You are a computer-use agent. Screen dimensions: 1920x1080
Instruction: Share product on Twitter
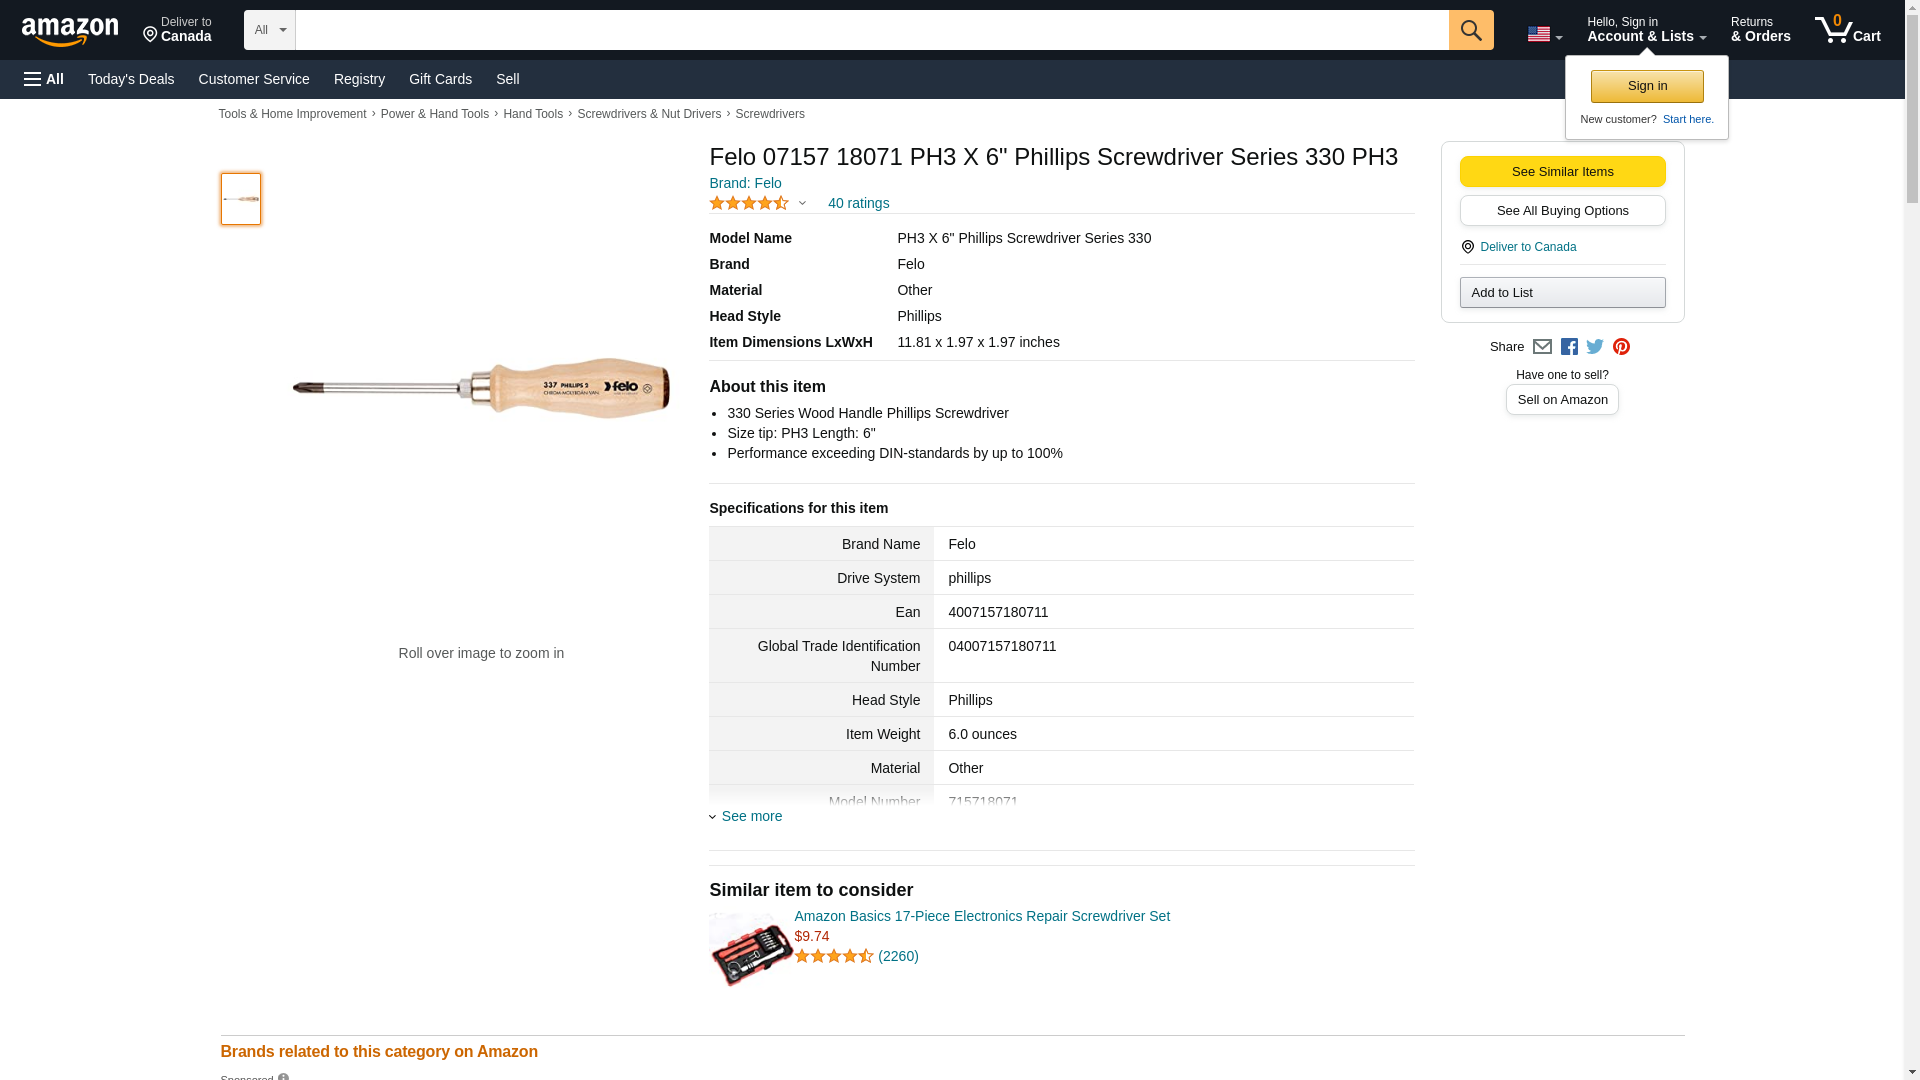(1595, 347)
